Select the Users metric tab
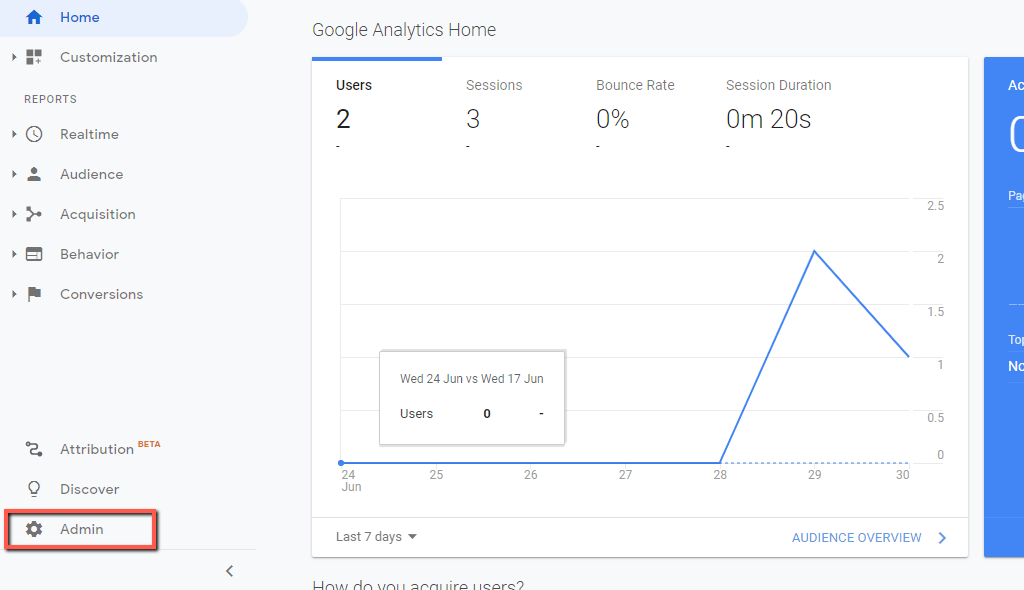This screenshot has height=590, width=1024. tap(377, 105)
